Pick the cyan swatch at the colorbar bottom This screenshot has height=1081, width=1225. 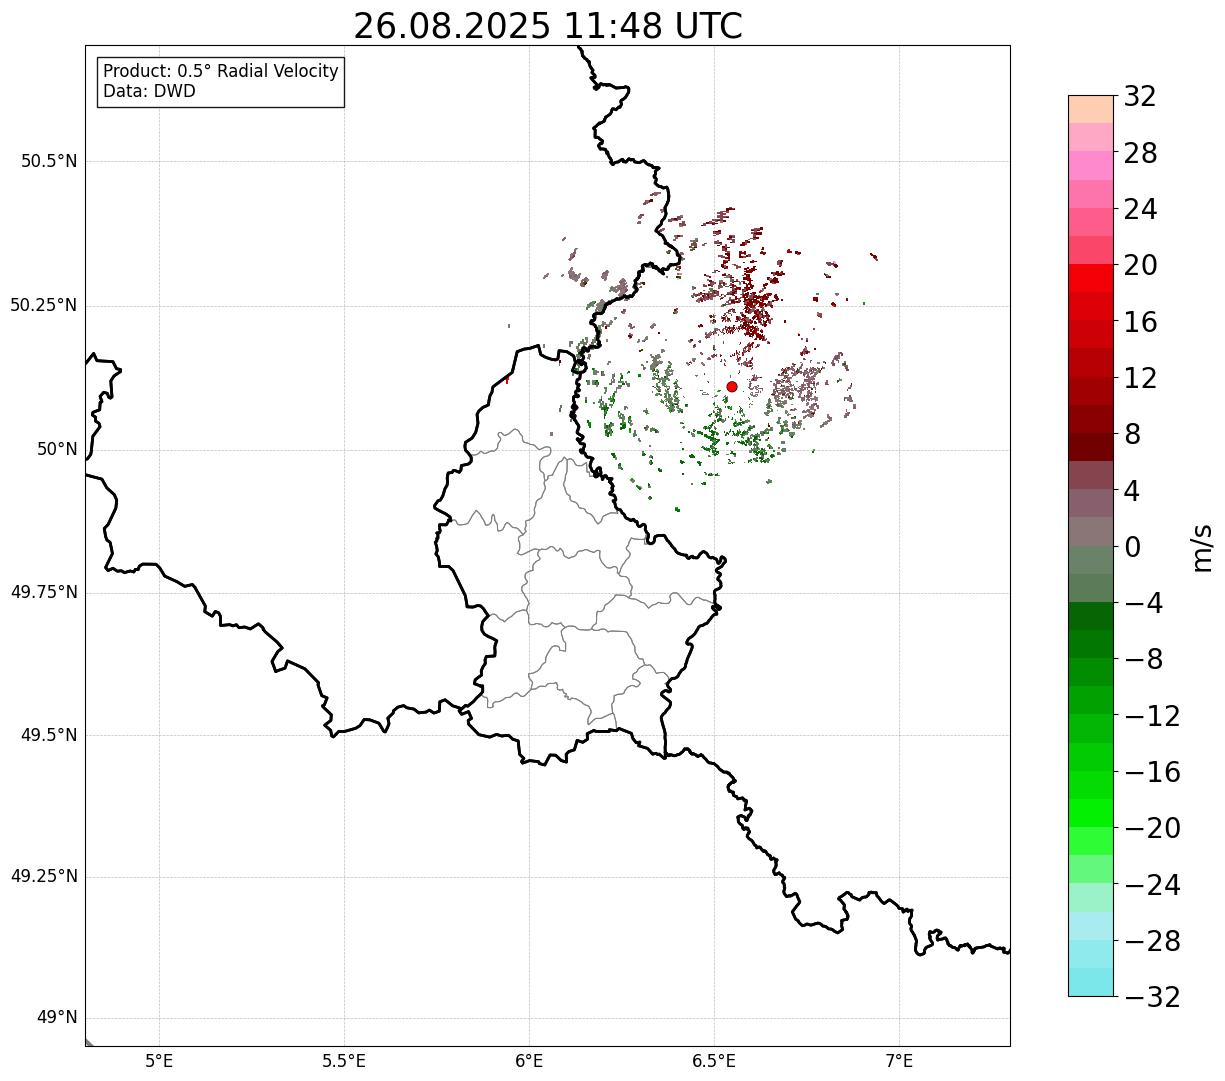(x=1090, y=982)
